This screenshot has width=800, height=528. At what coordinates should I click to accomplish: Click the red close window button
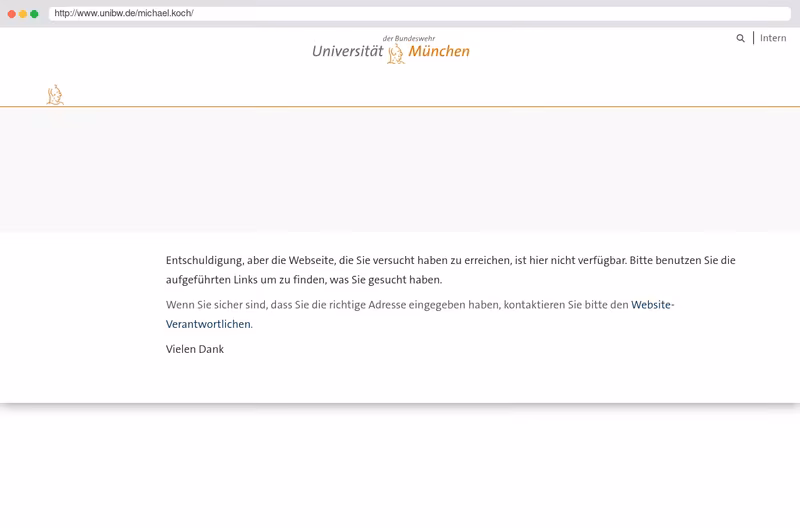coord(12,14)
